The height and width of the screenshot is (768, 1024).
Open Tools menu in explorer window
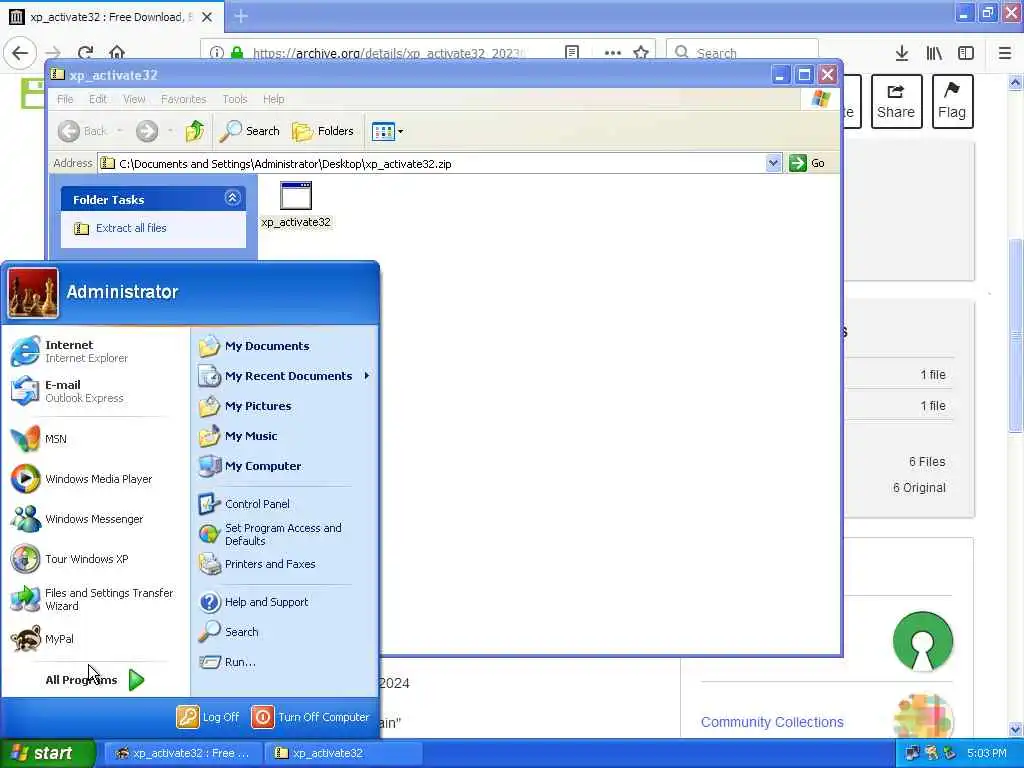click(235, 99)
